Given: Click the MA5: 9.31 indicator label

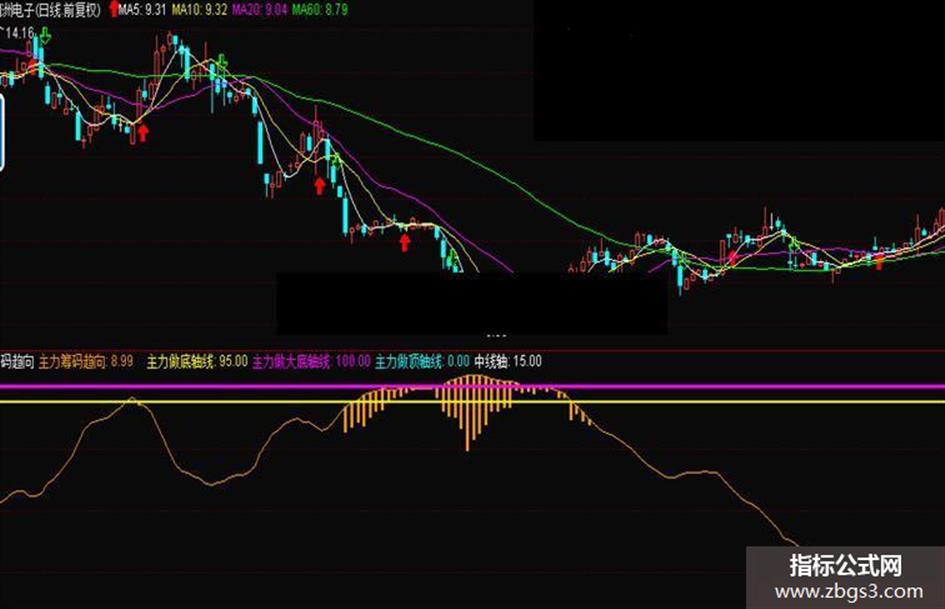Looking at the screenshot, I should (142, 9).
